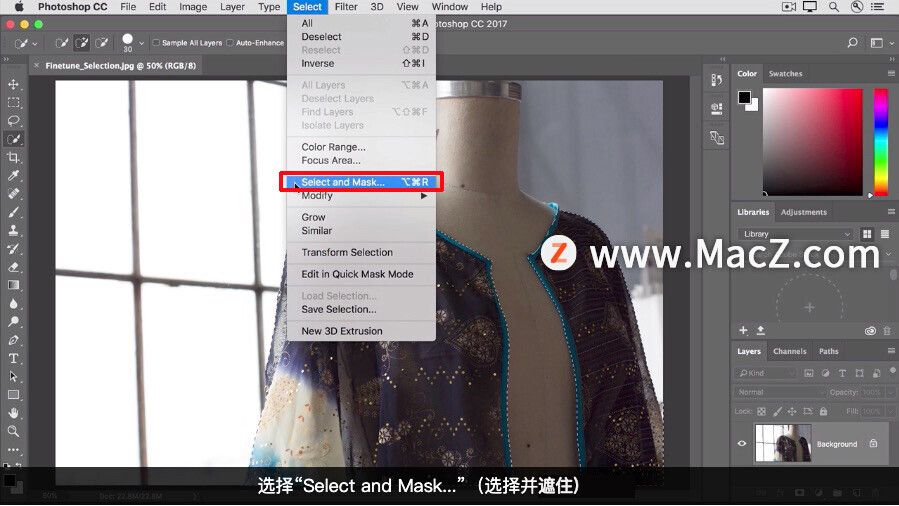The image size is (899, 506).
Task: Click add content plus in Libraries
Action: [743, 331]
